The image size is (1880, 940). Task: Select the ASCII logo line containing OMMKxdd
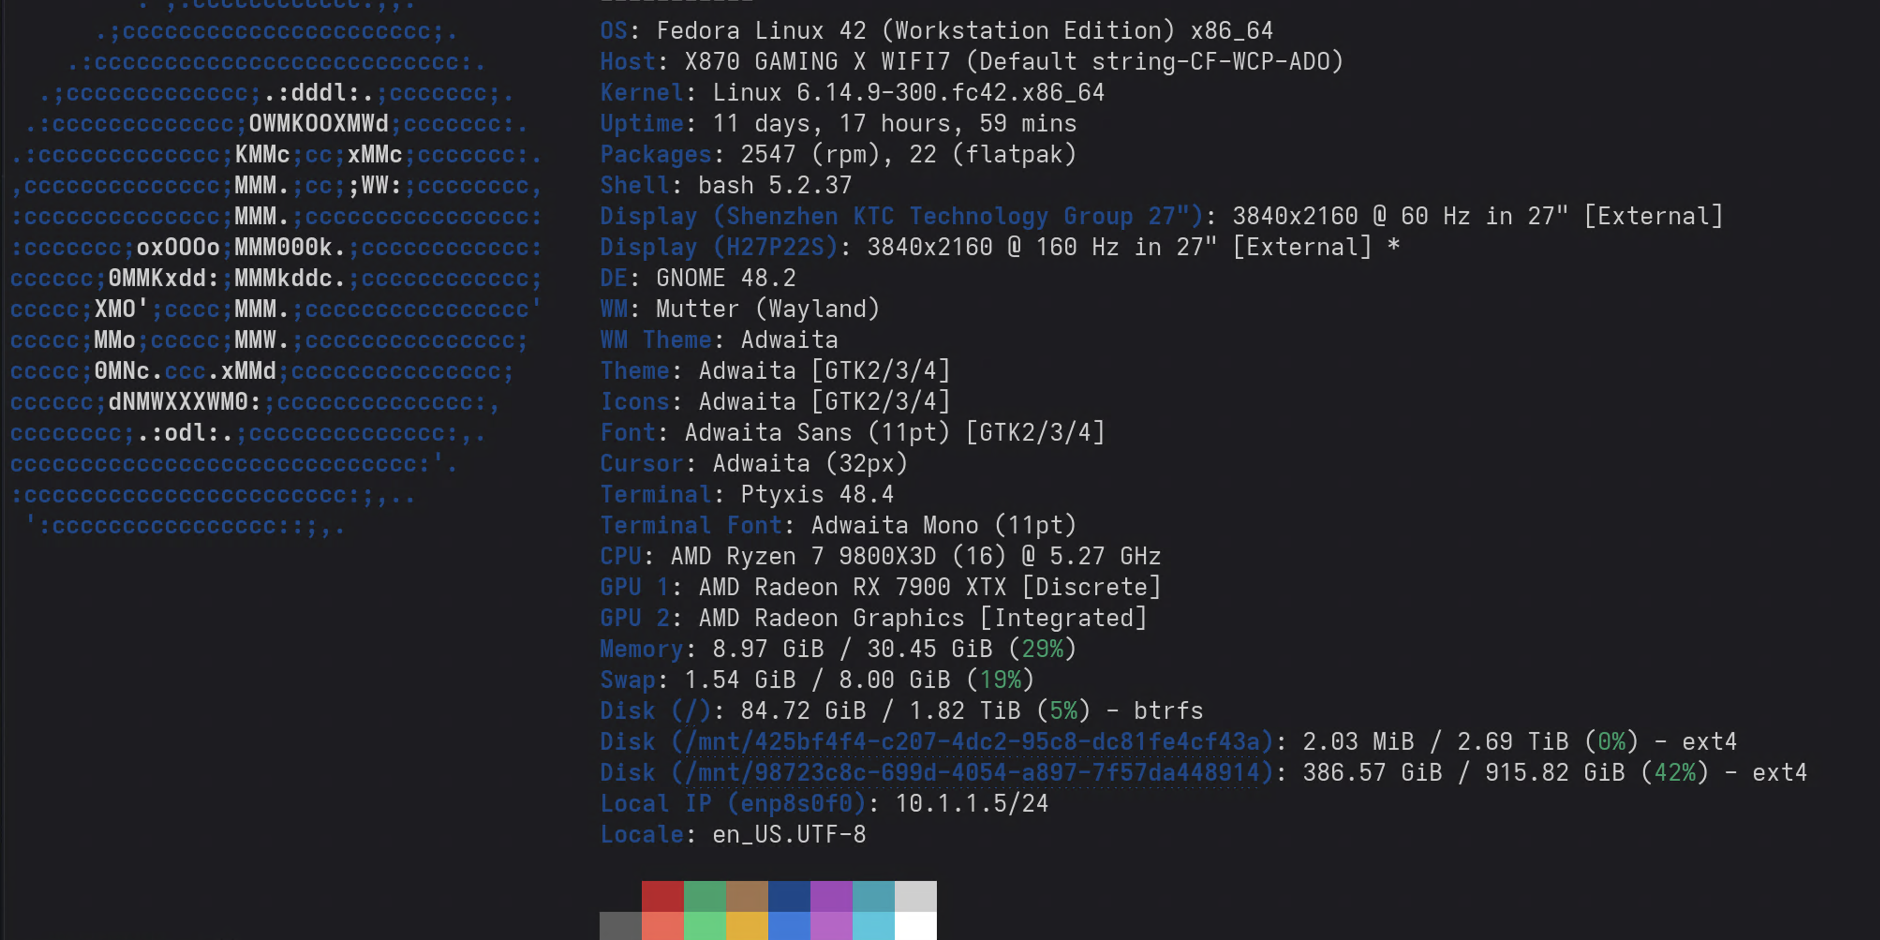[x=276, y=279]
